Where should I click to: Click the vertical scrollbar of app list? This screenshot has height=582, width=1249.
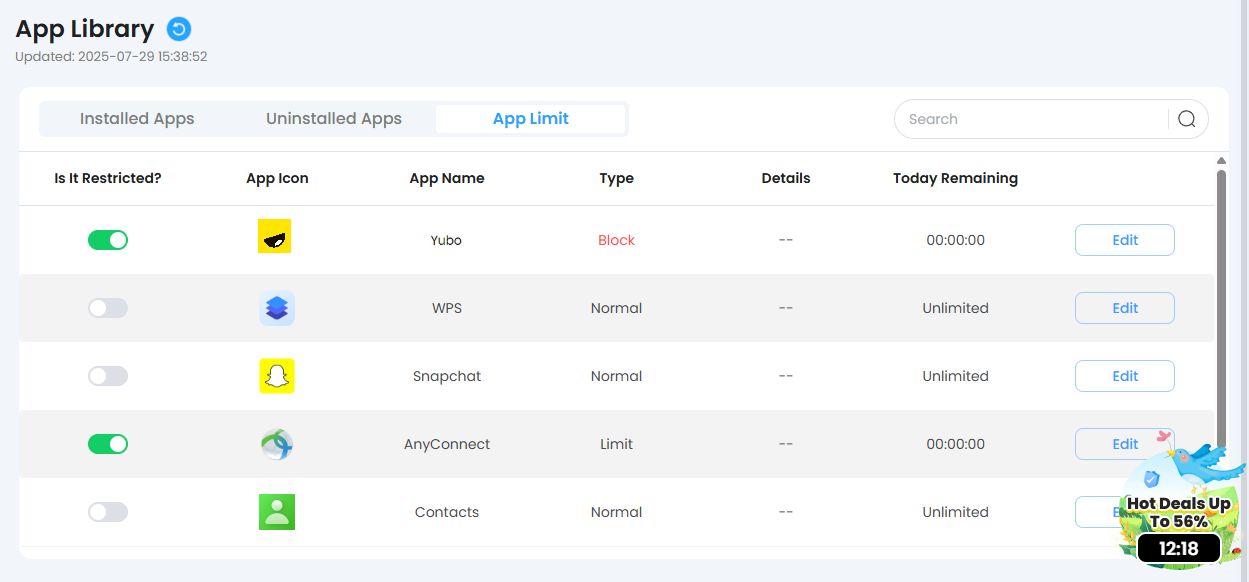click(x=1221, y=300)
